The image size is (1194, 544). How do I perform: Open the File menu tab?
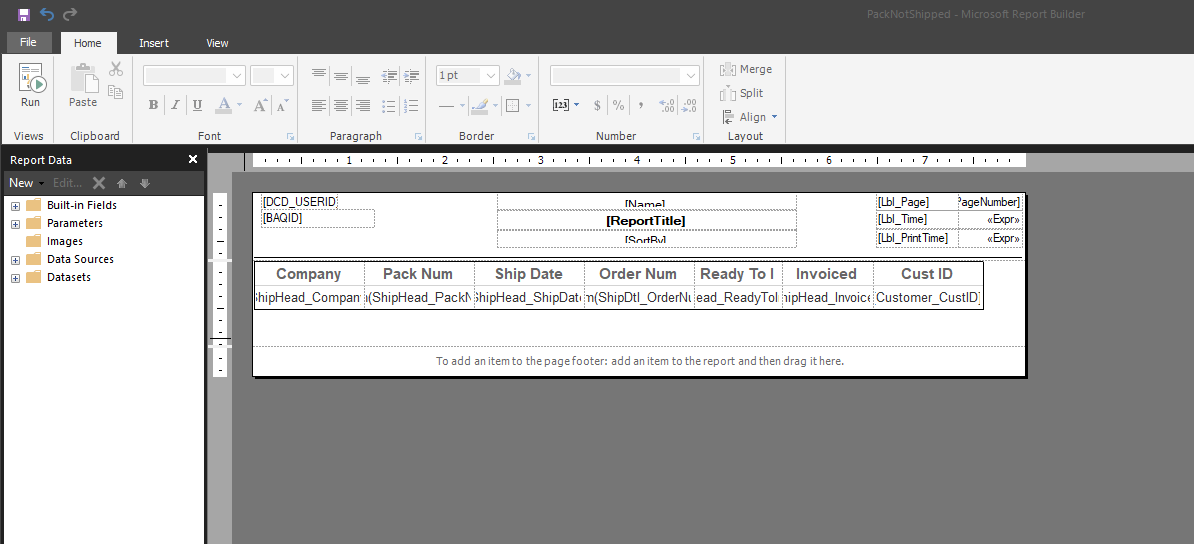click(x=28, y=43)
